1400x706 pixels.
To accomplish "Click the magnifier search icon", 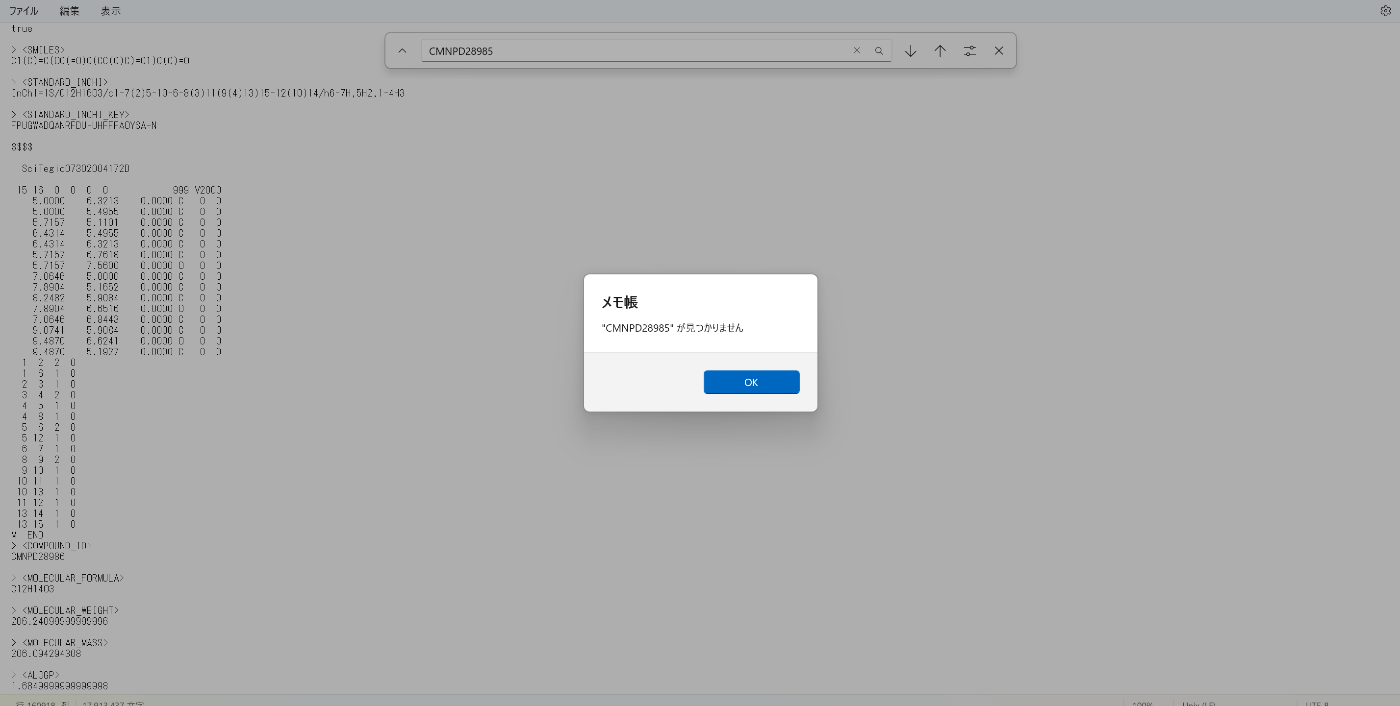I will click(x=879, y=51).
